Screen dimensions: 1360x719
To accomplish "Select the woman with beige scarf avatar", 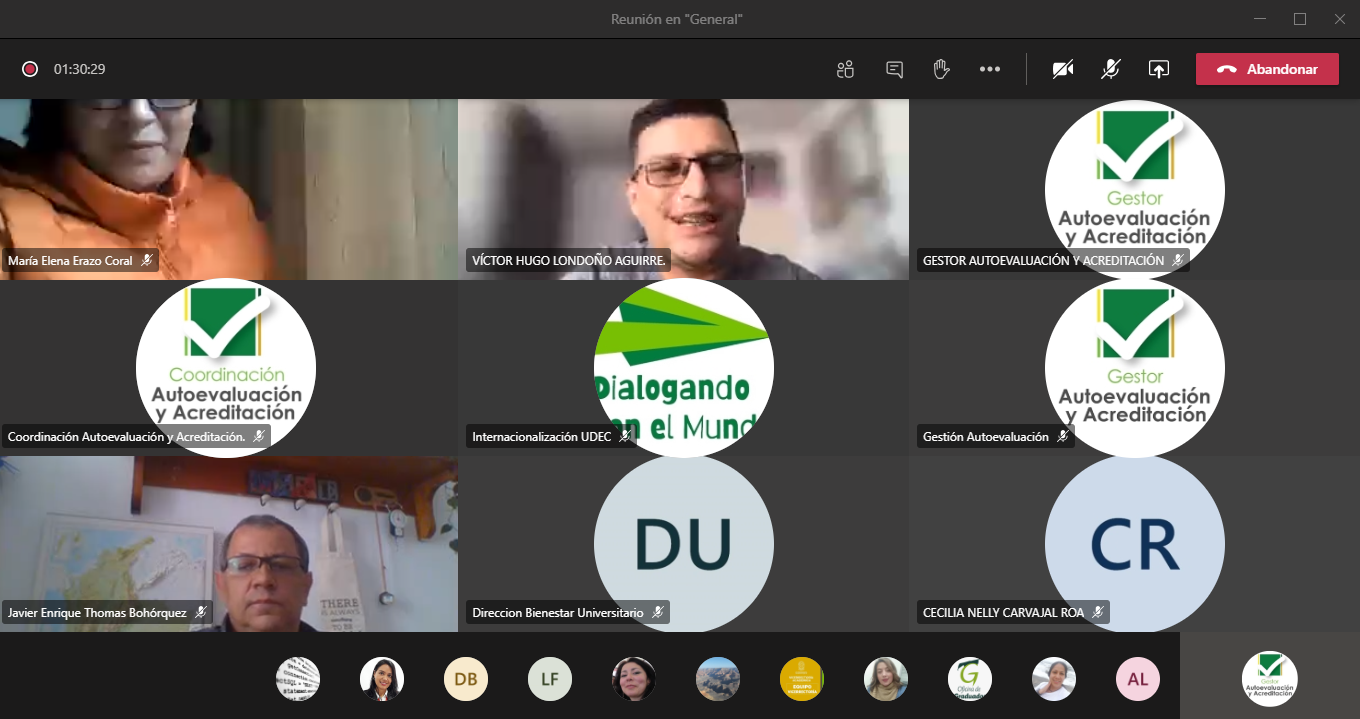I will click(886, 679).
